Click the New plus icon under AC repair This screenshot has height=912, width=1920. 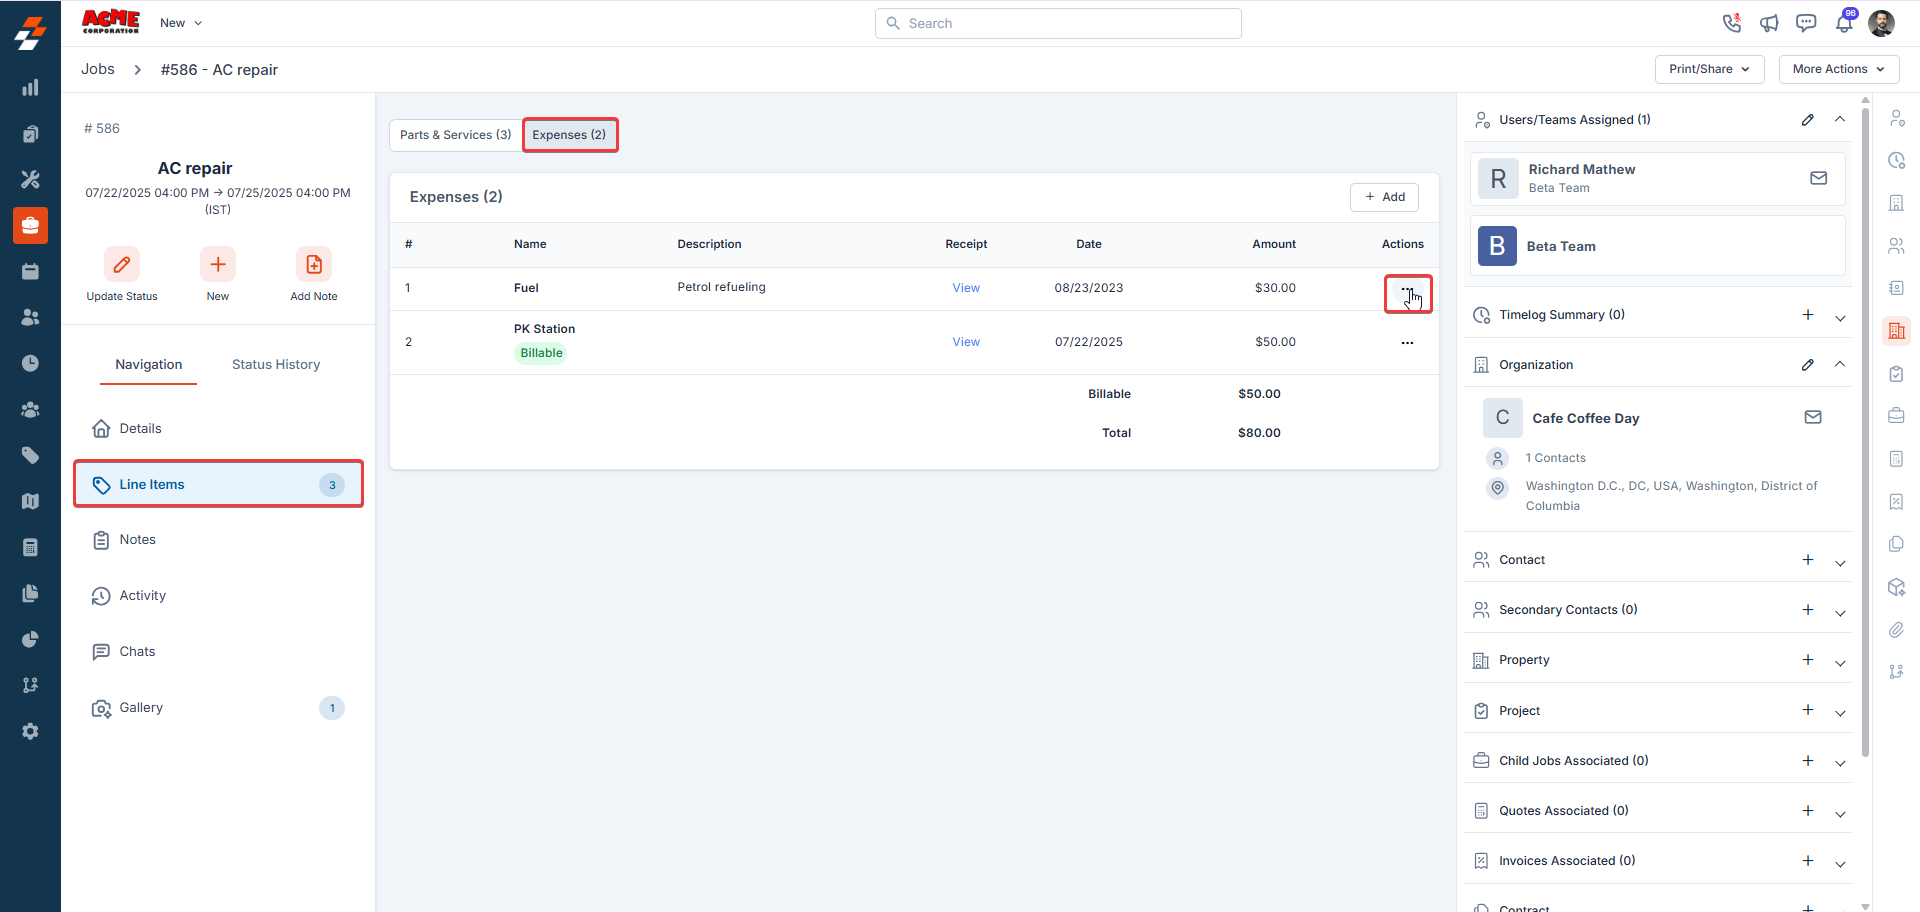(x=218, y=264)
